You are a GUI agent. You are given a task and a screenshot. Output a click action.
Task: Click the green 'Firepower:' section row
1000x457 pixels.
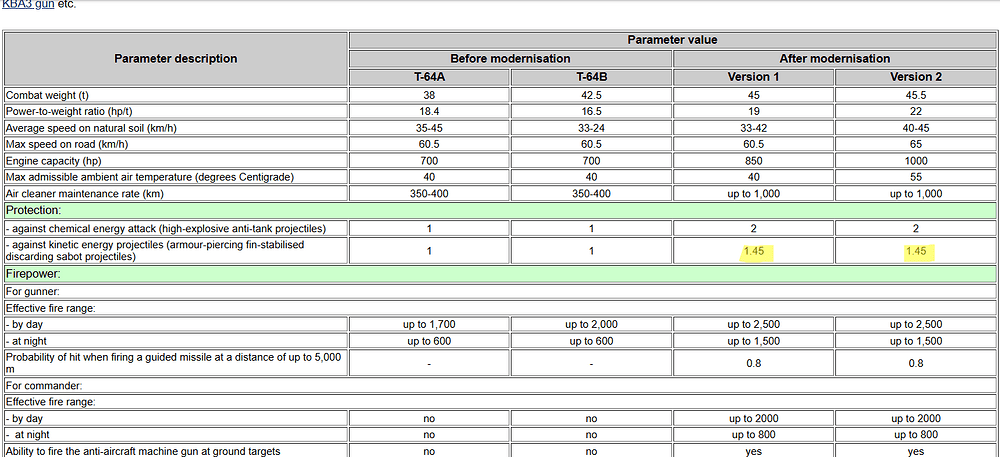pos(33,273)
